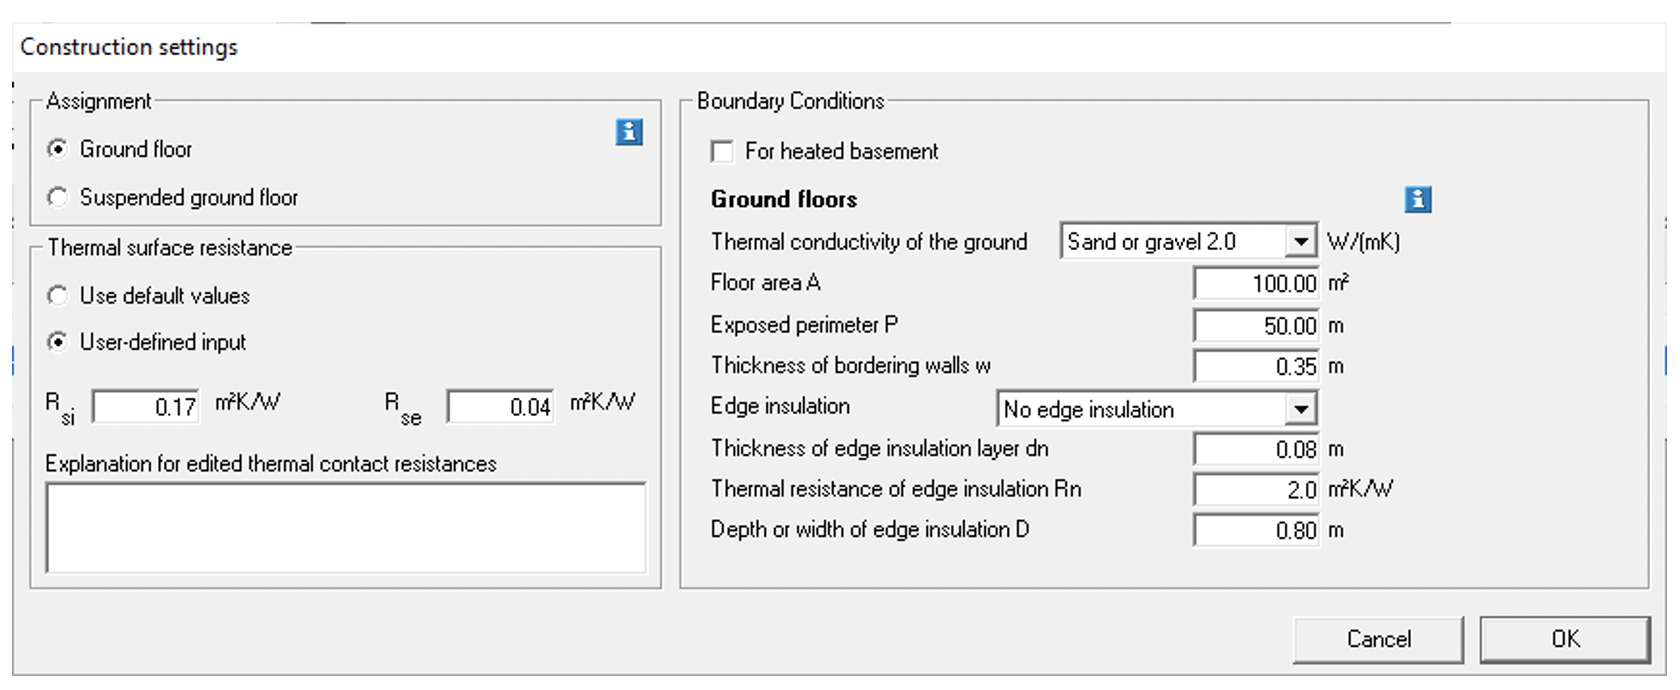Click the depth of edge insulation D field

pos(1255,530)
